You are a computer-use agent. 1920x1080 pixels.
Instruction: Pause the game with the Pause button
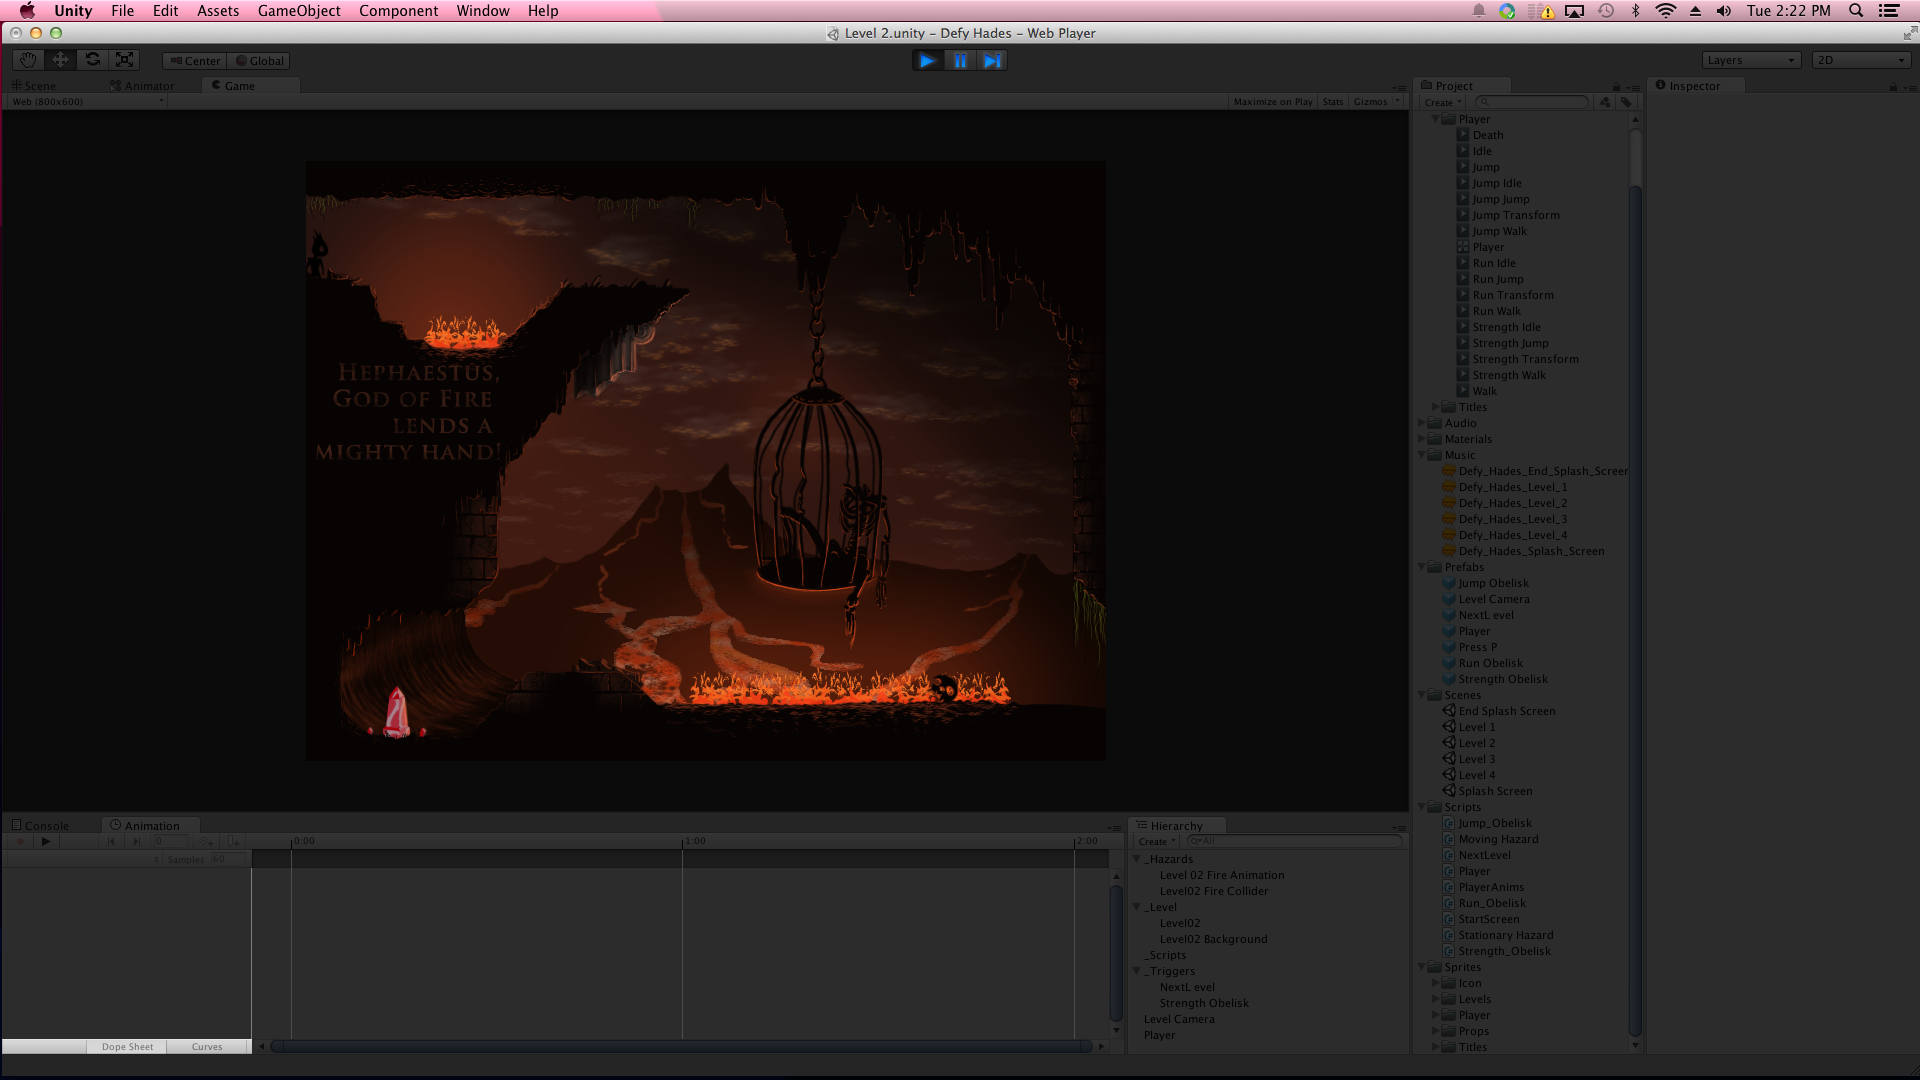[959, 61]
